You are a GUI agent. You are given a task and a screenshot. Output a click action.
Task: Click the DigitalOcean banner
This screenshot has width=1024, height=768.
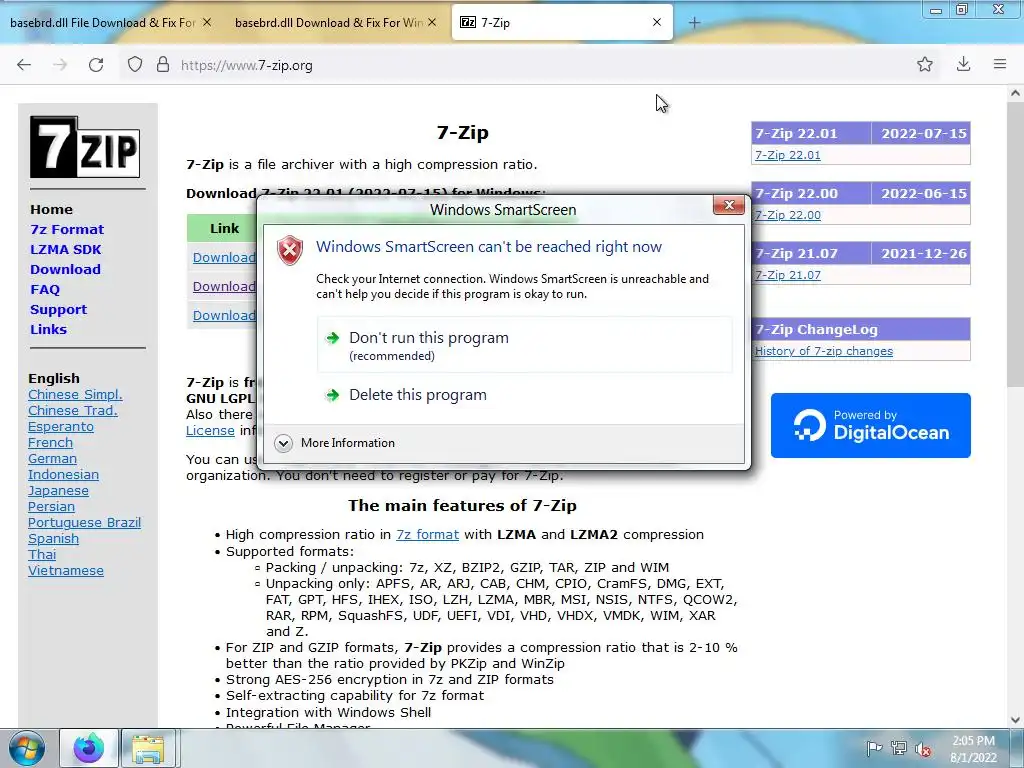[871, 425]
